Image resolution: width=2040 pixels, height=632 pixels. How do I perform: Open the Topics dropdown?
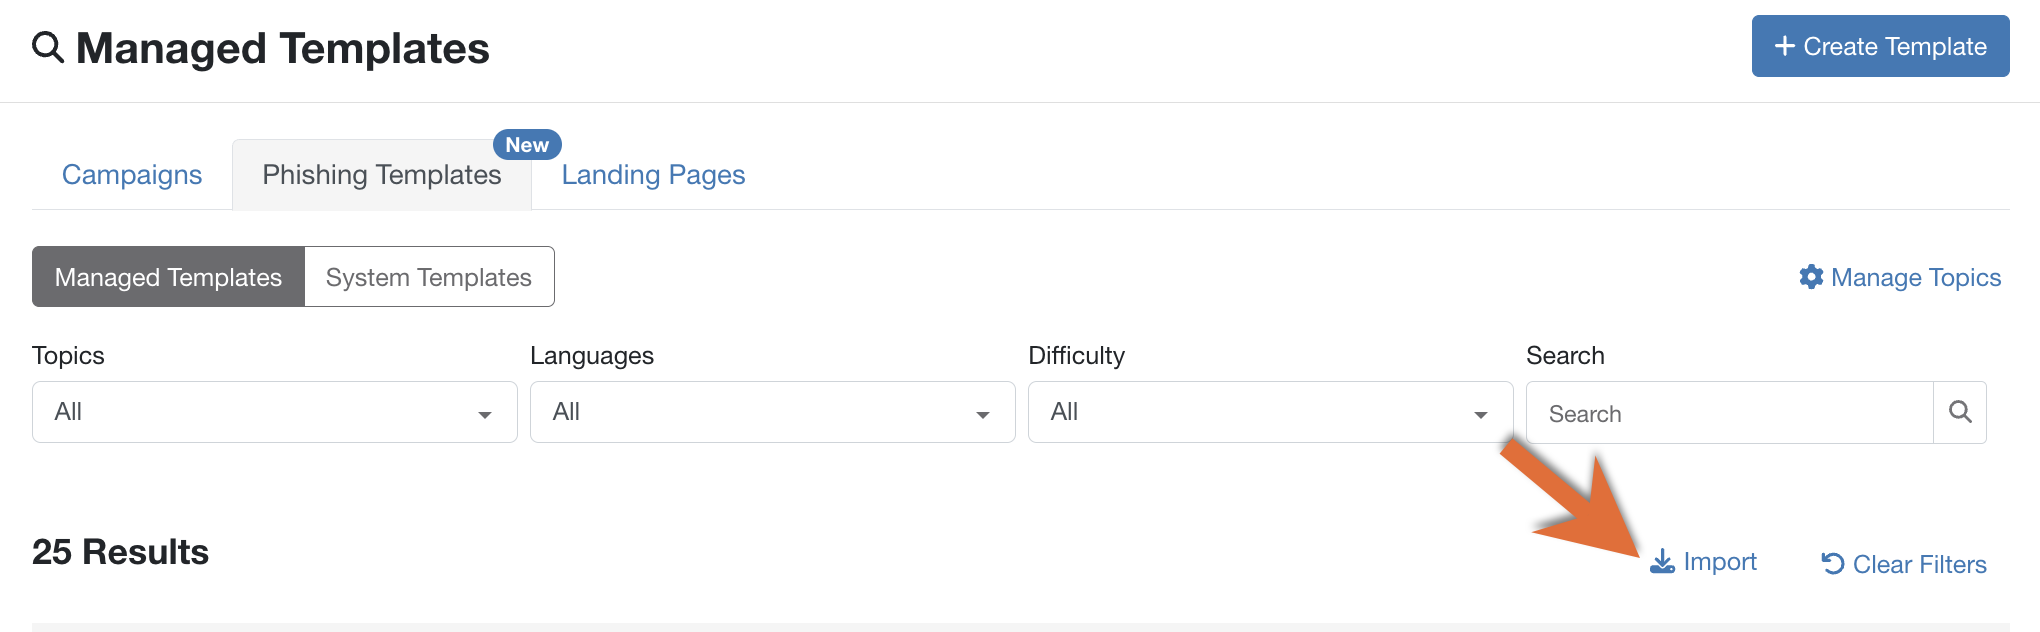[275, 412]
